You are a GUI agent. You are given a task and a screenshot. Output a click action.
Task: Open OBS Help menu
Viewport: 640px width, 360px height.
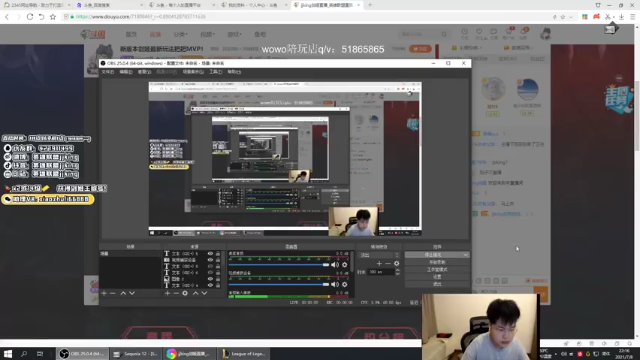tap(234, 72)
